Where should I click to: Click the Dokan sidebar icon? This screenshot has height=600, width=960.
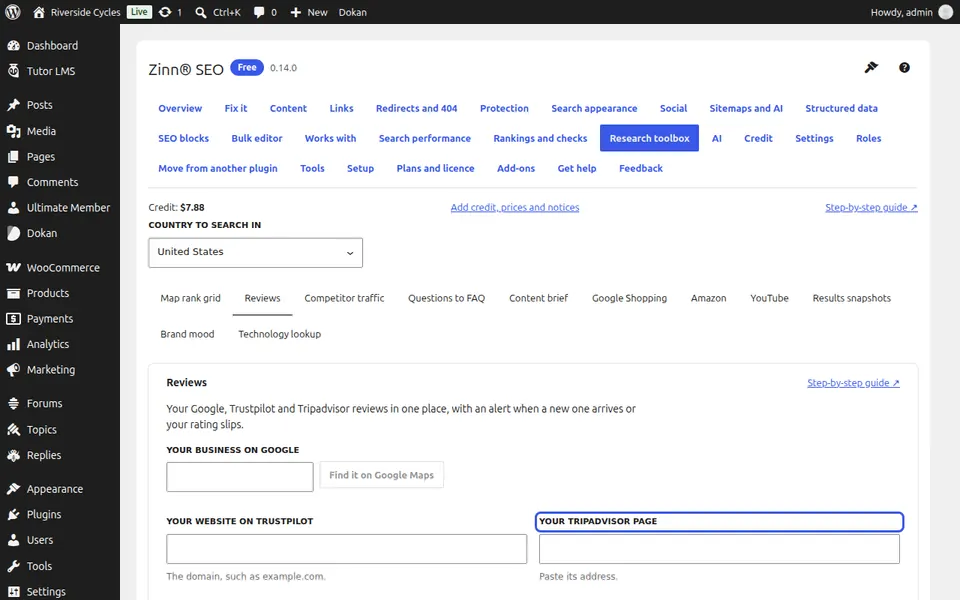tap(13, 233)
